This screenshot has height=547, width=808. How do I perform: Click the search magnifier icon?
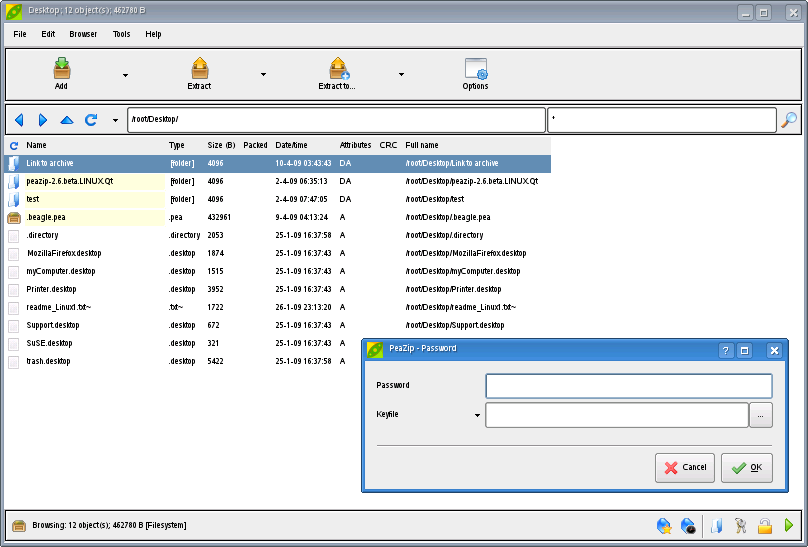(x=789, y=120)
